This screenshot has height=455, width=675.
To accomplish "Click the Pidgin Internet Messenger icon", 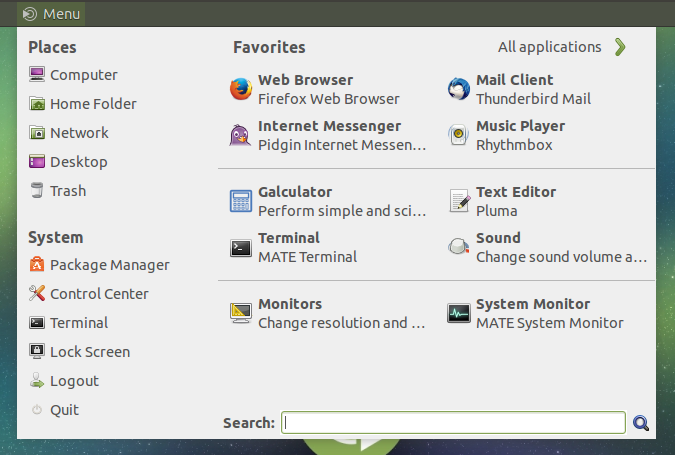I will click(x=240, y=135).
